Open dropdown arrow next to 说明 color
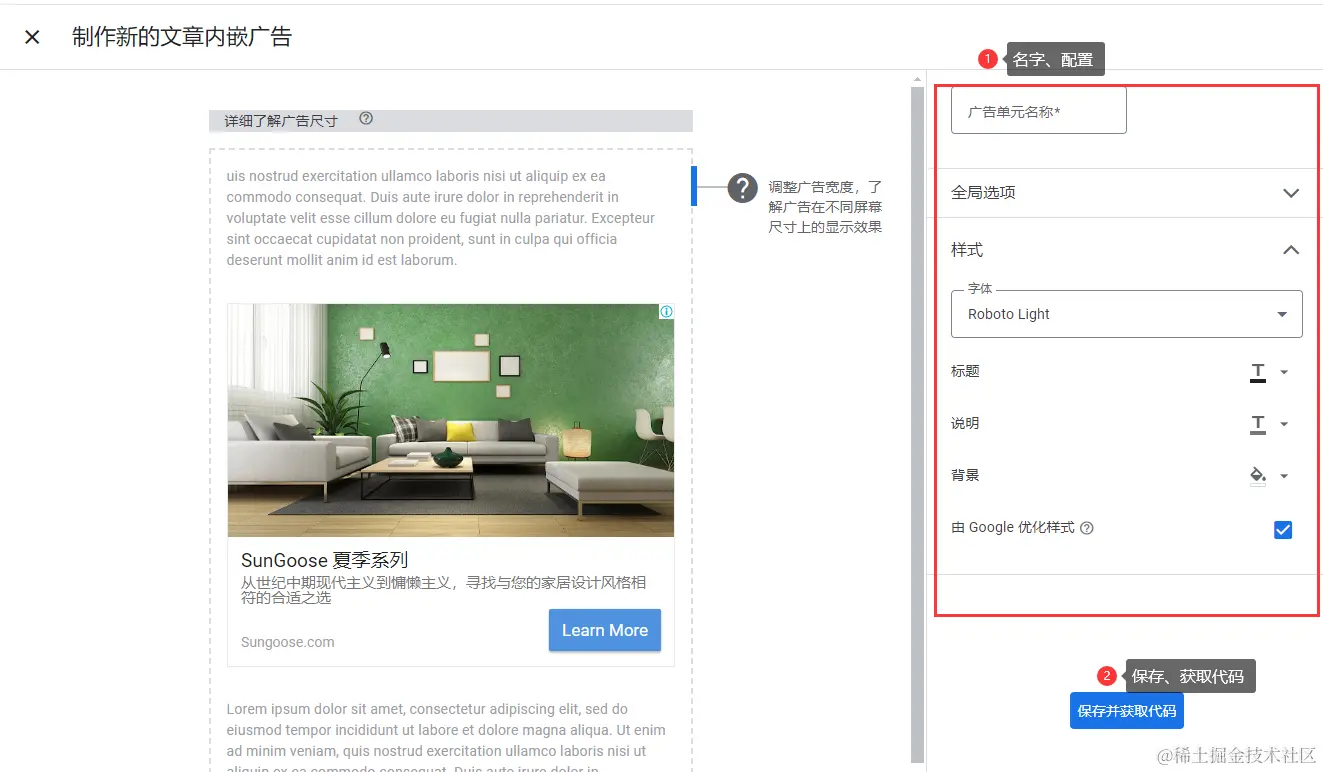Viewport: 1323px width, 772px height. coord(1284,424)
